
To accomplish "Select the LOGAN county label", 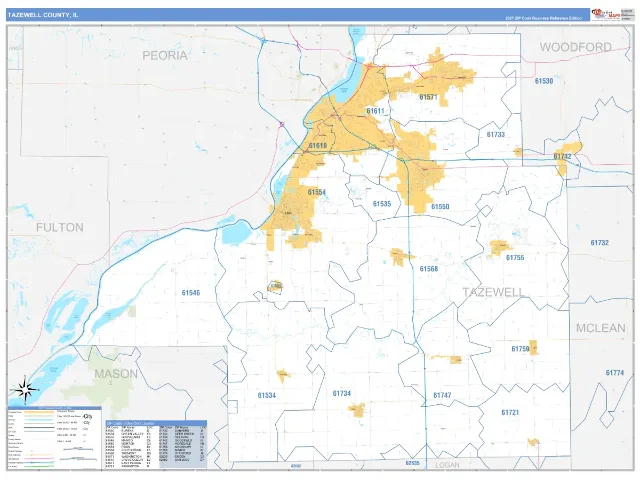I will (x=447, y=464).
